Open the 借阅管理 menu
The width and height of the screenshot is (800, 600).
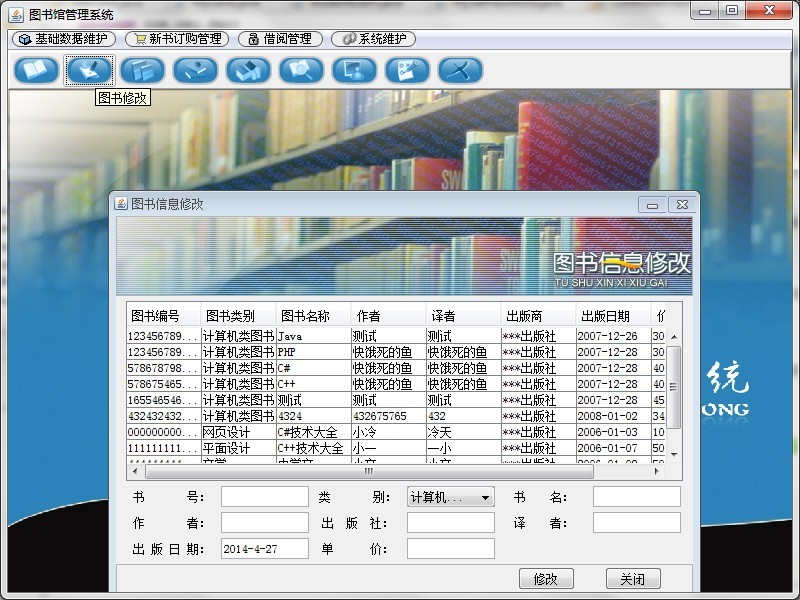tap(281, 39)
